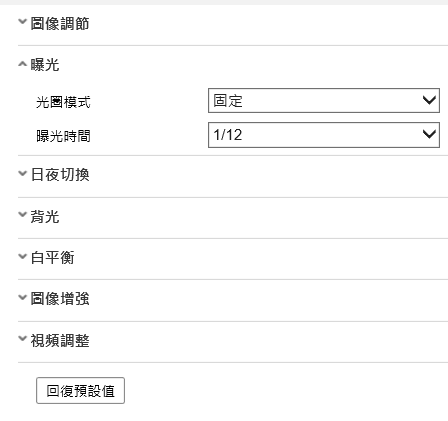Image resolution: width=448 pixels, height=421 pixels.
Task: Show the 視頻調整 settings section
Action: (60, 340)
